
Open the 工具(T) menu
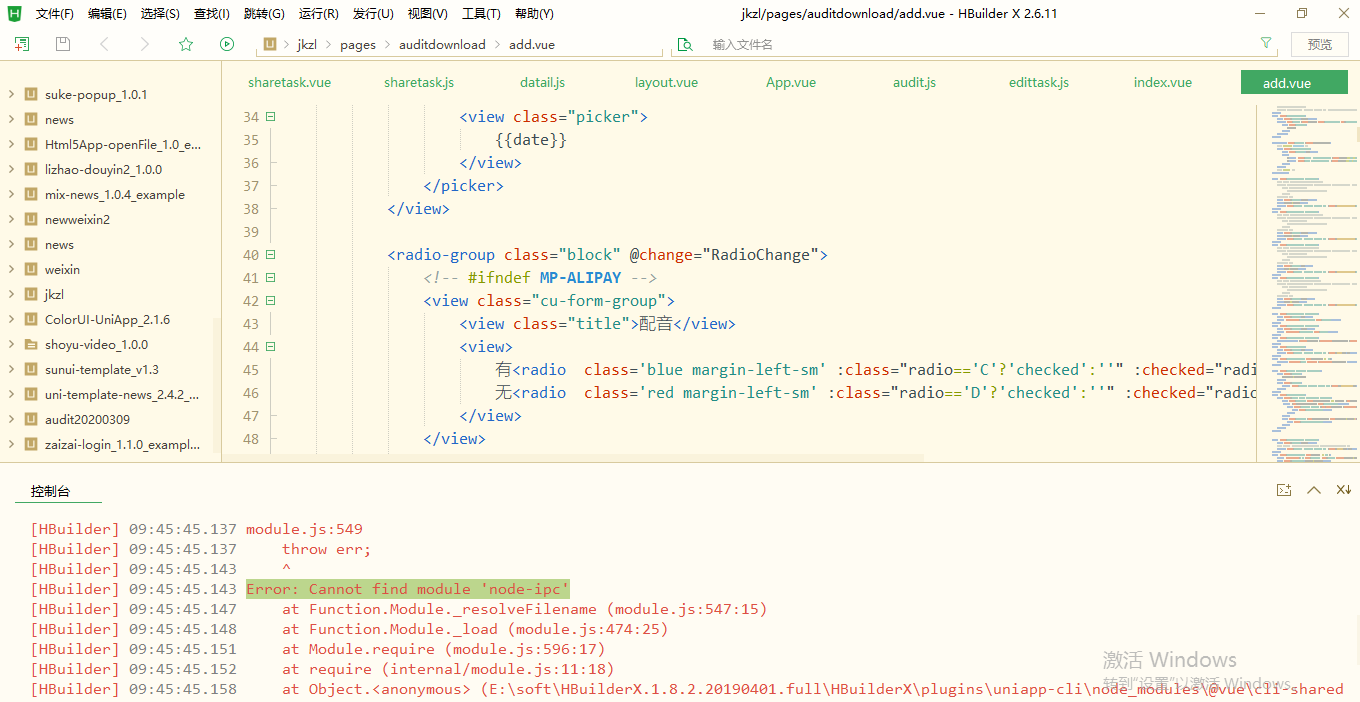481,13
